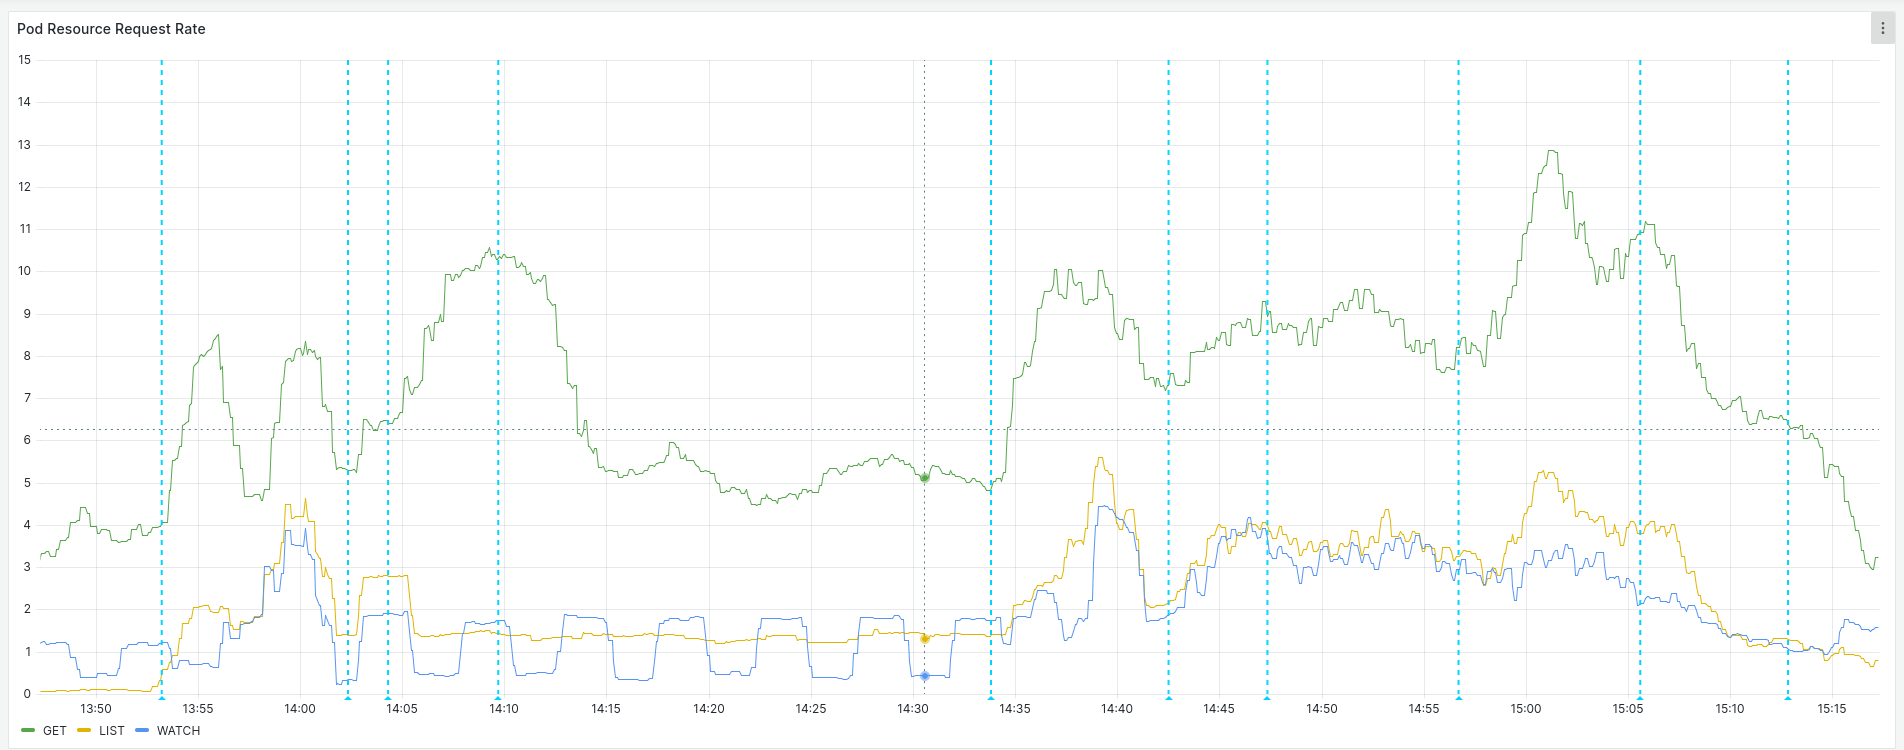
Task: Open the panel menu with three dots
Action: [x=1882, y=29]
